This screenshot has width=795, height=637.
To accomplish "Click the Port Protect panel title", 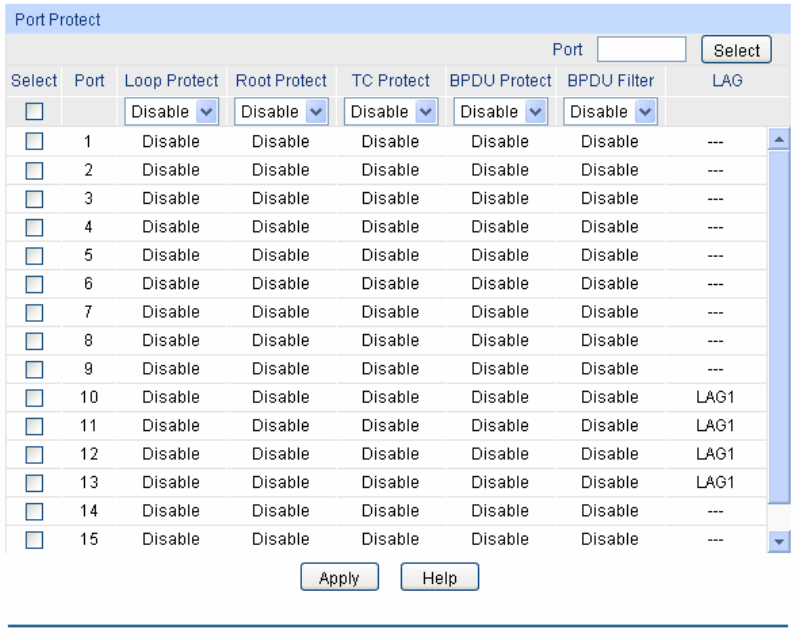I will coord(58,19).
